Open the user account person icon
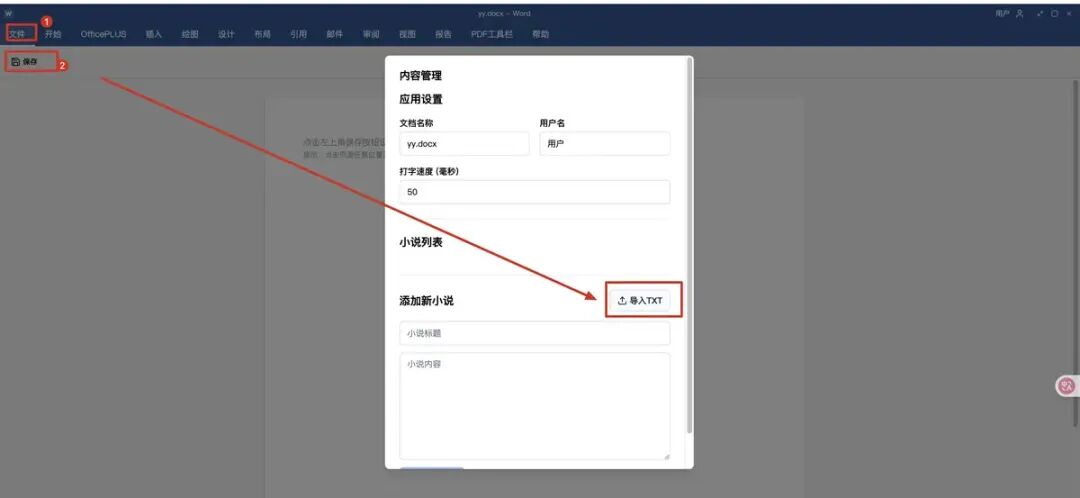 coord(1020,13)
